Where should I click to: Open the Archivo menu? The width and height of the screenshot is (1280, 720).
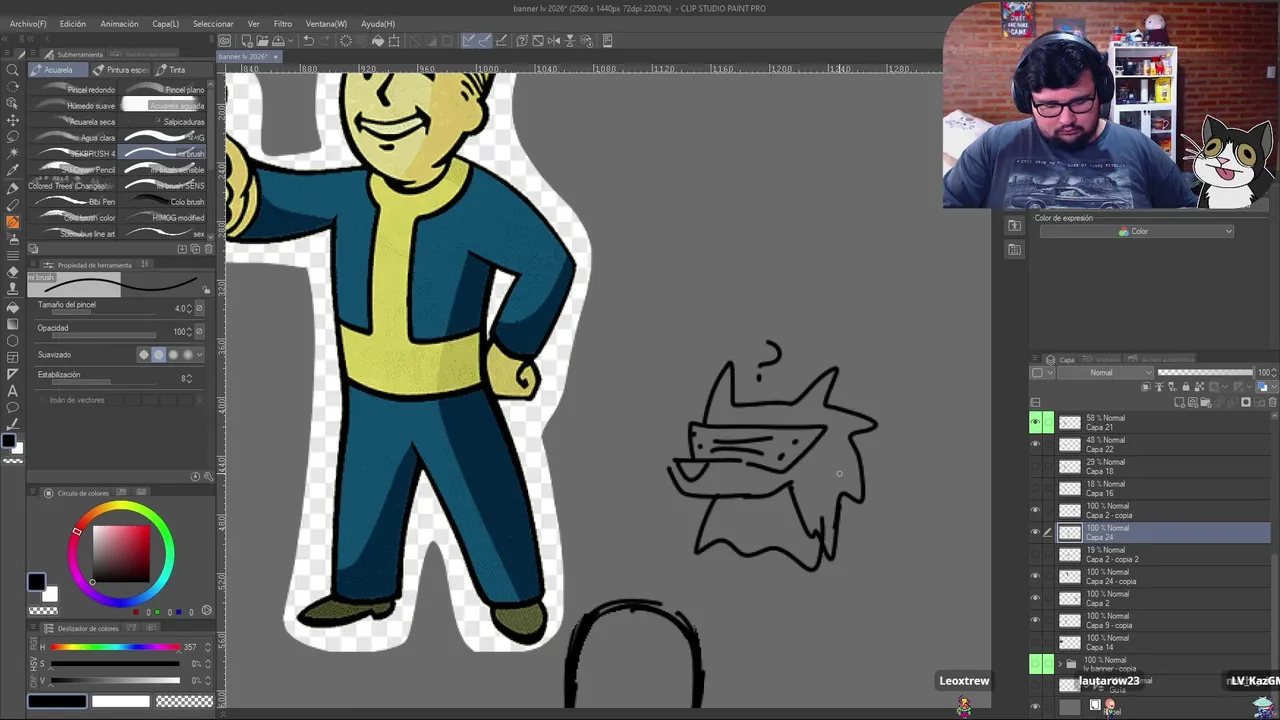point(28,24)
